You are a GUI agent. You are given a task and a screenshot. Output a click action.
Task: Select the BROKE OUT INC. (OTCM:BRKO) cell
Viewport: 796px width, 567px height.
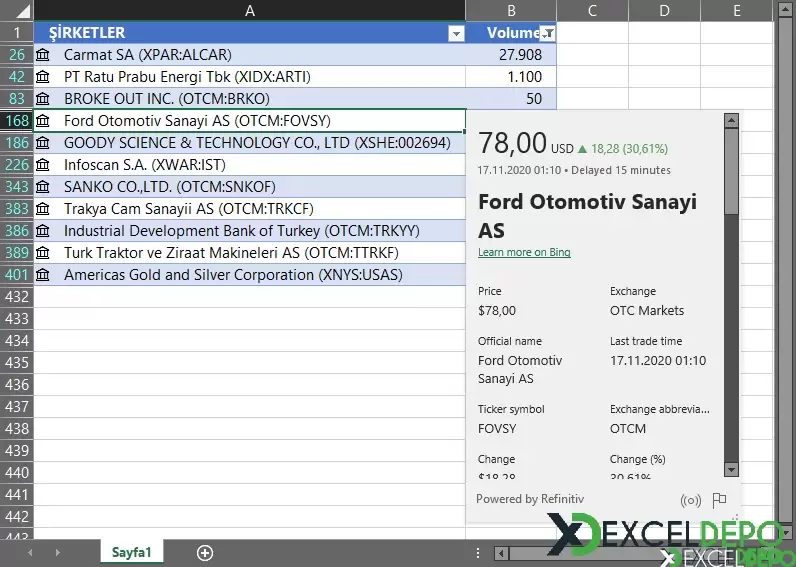point(249,98)
